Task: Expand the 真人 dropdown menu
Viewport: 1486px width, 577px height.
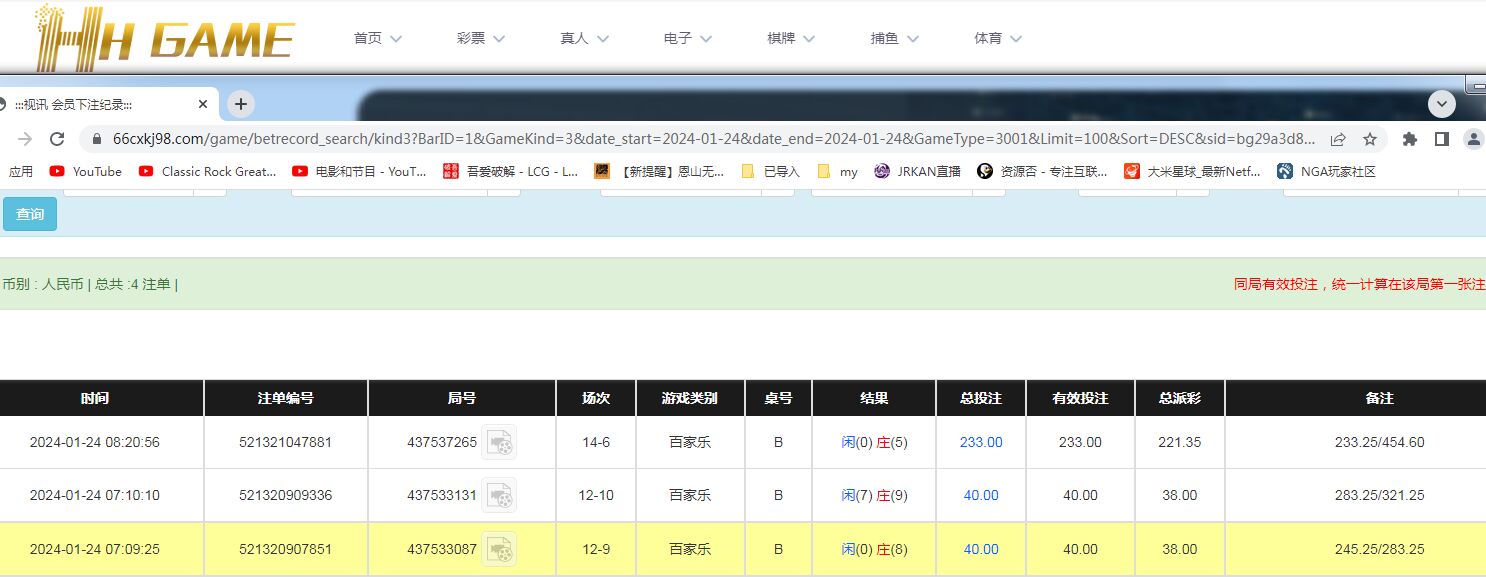Action: pos(584,38)
